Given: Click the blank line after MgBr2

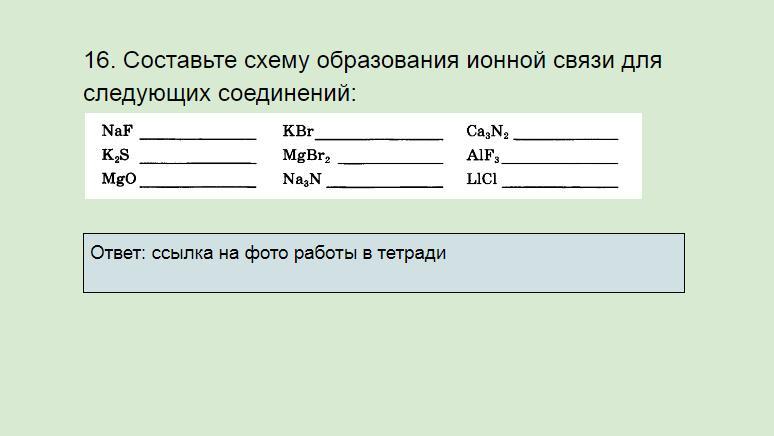Looking at the screenshot, I should 390,160.
